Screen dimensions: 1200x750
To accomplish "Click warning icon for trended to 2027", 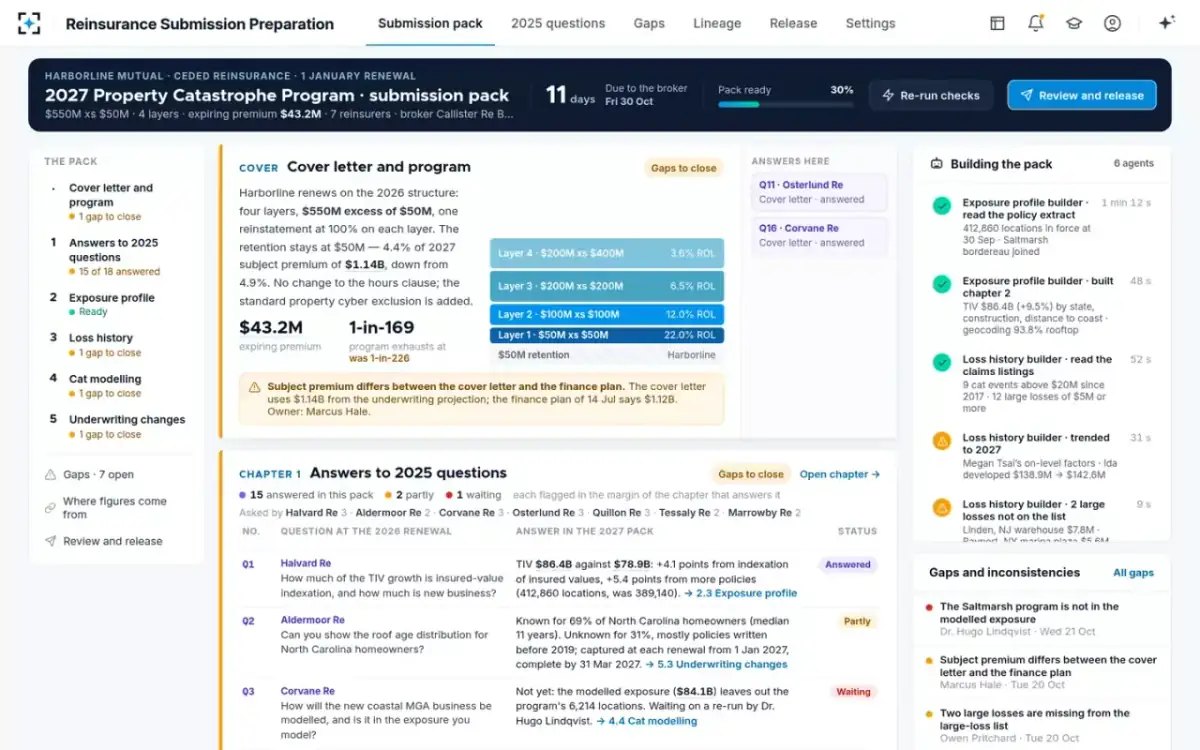I will coord(942,440).
